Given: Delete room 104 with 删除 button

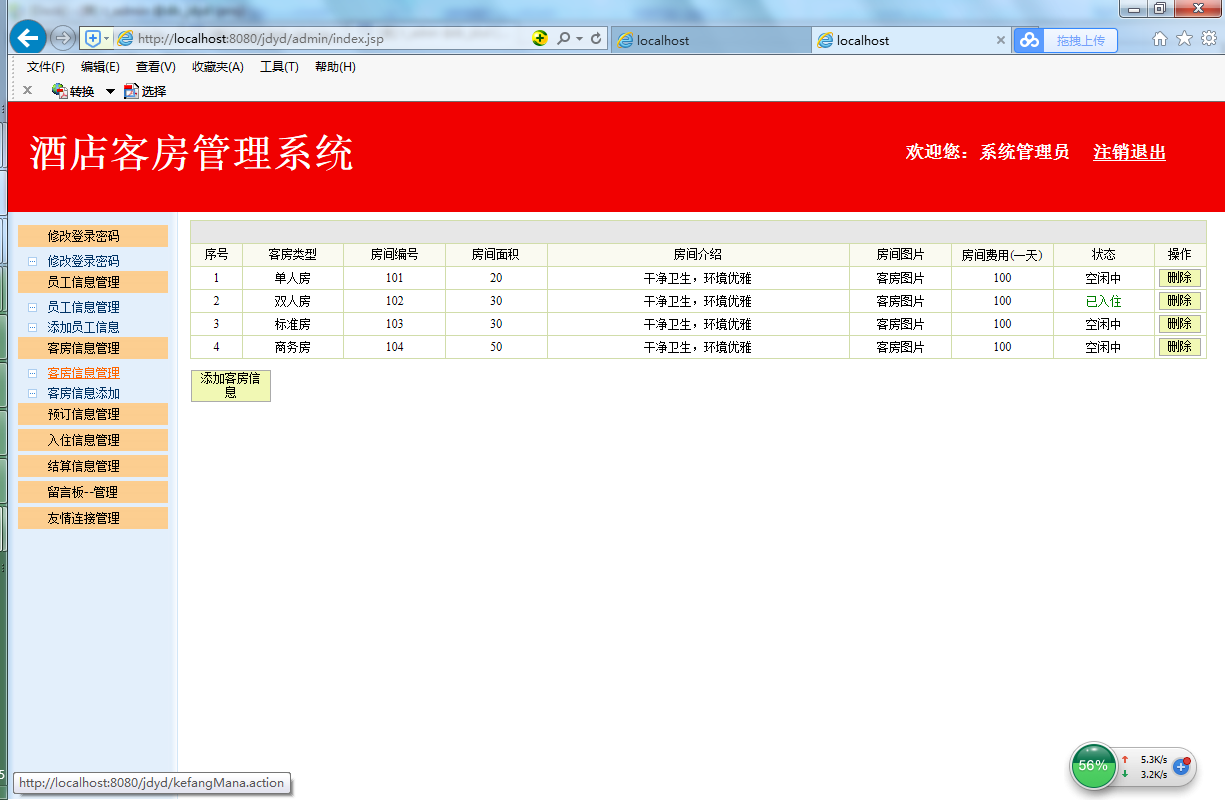Looking at the screenshot, I should pyautogui.click(x=1180, y=347).
